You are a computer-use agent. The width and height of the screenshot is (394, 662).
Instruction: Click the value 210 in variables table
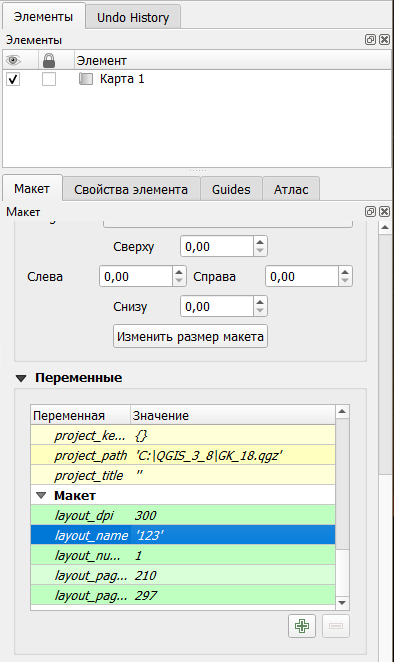pos(145,575)
